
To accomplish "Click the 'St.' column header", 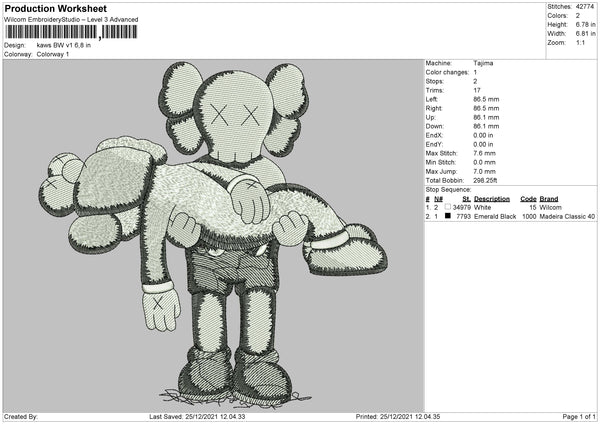I will pos(466,199).
